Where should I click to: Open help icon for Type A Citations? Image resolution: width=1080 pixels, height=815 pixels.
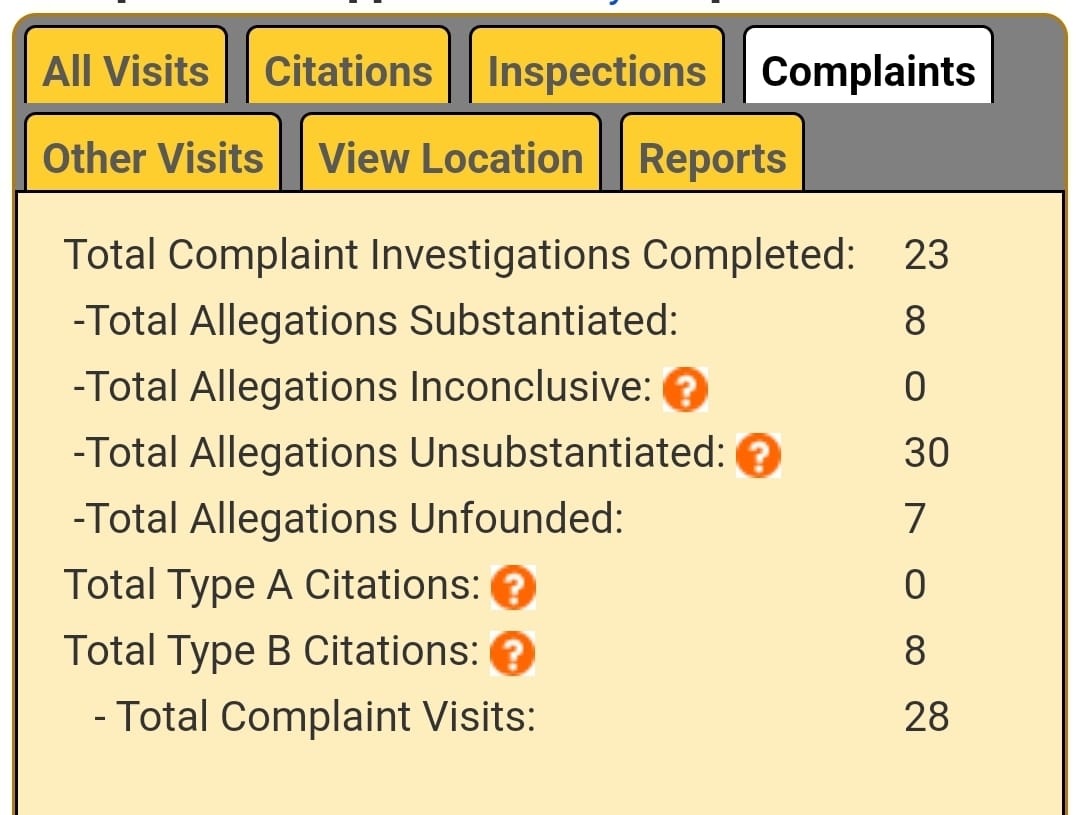click(513, 587)
